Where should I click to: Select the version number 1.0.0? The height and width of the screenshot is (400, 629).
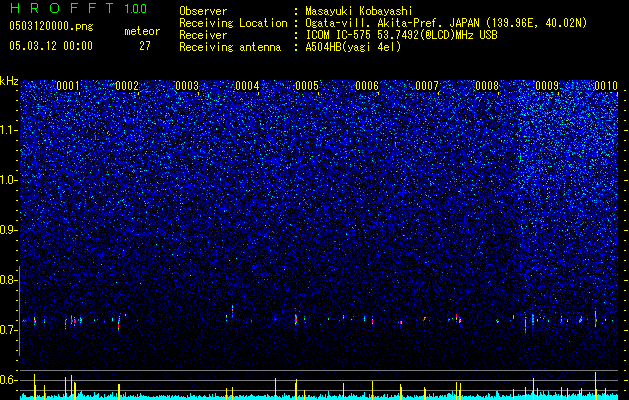[x=136, y=9]
